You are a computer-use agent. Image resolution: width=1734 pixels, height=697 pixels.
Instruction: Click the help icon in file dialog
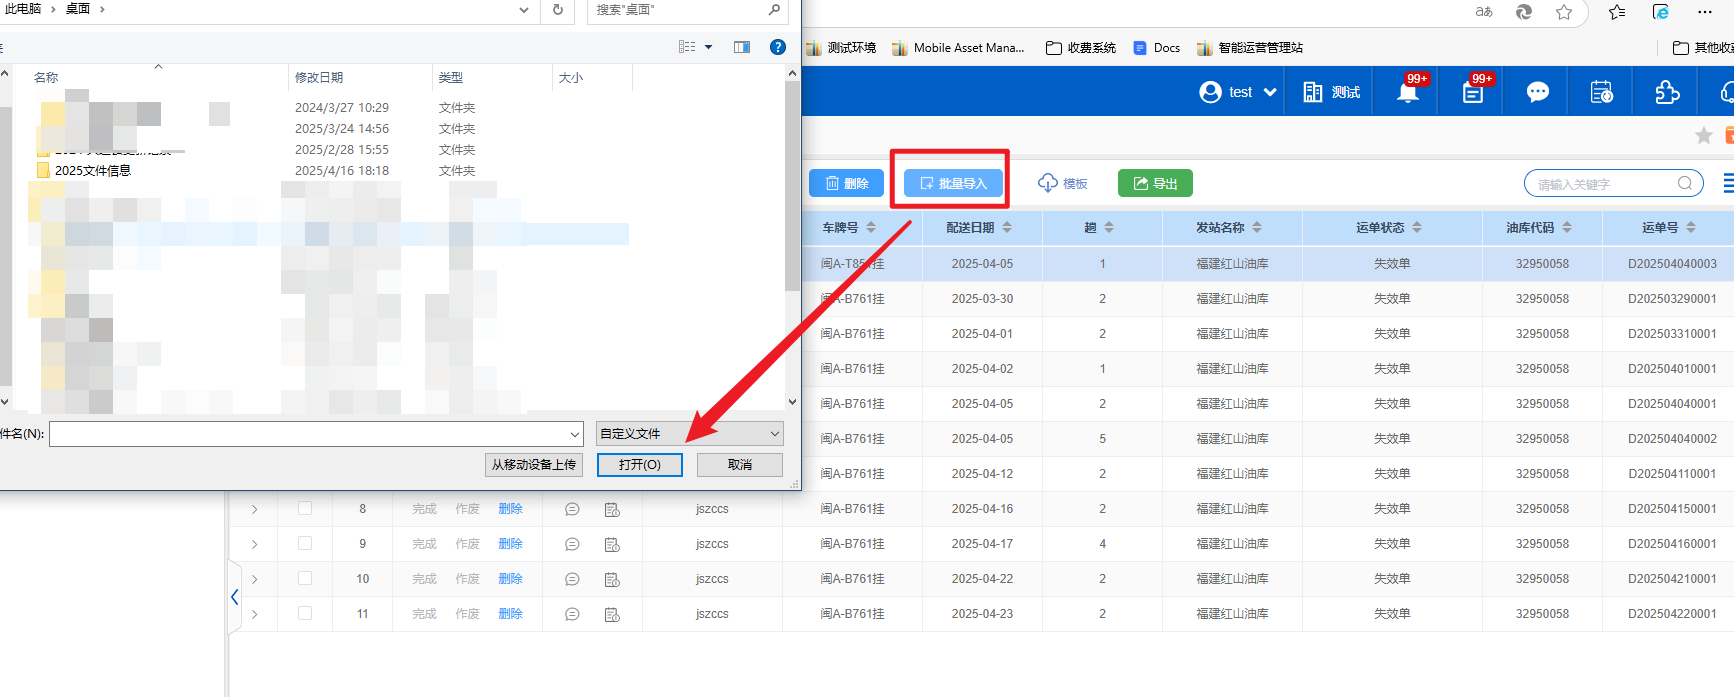[x=777, y=47]
